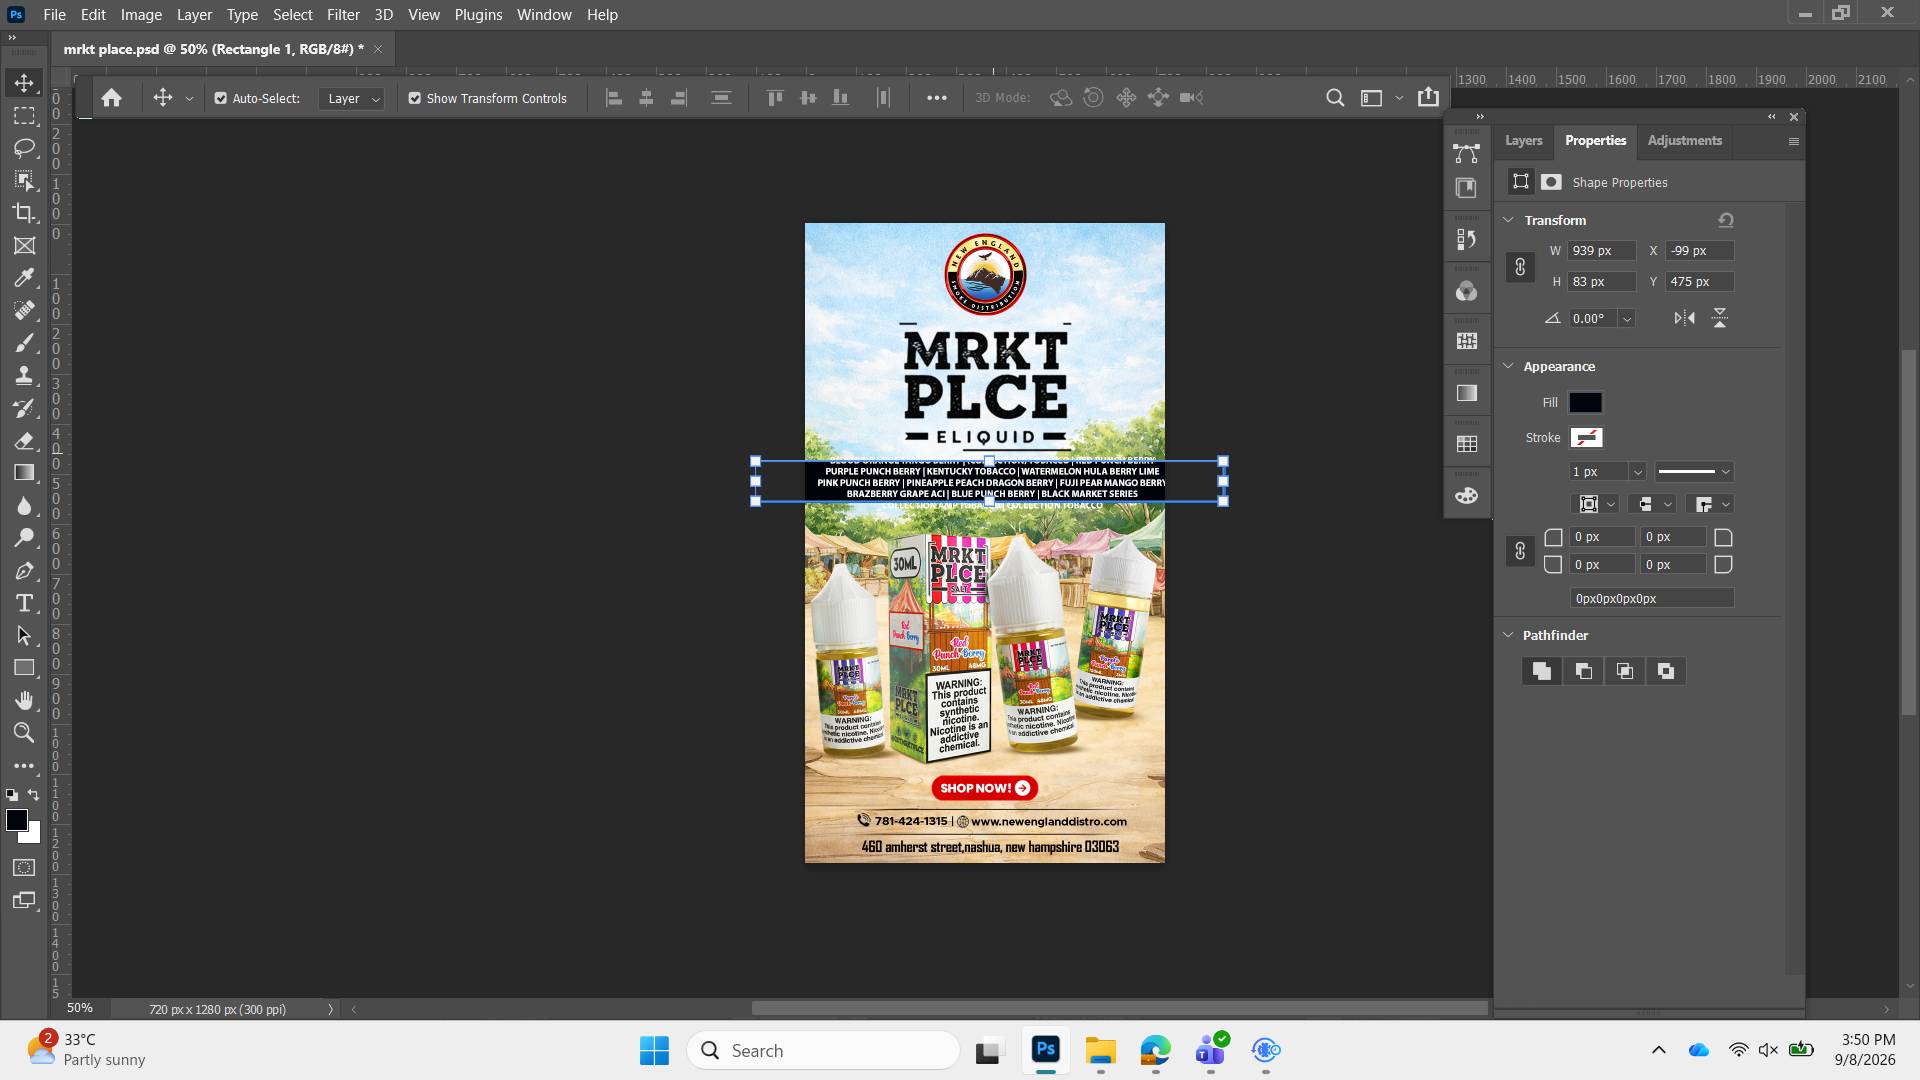This screenshot has height=1080, width=1920.
Task: Select the Zoom tool in toolbar
Action: pos(24,733)
